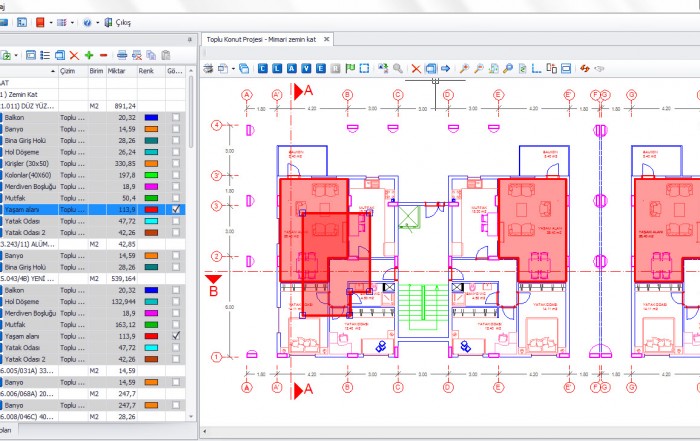Viewport: 700px width, 441px height.
Task: Click the blue 'L' layer button
Action: point(277,68)
